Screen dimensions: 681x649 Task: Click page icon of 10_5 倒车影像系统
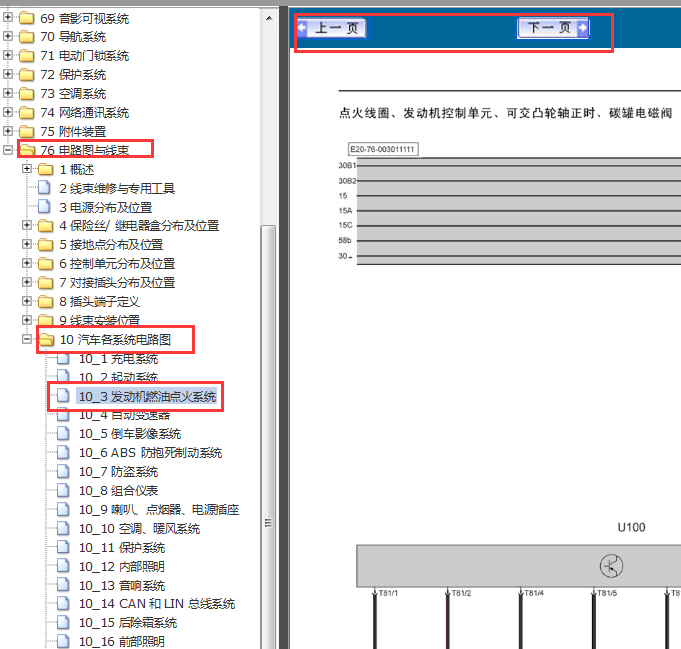point(63,433)
